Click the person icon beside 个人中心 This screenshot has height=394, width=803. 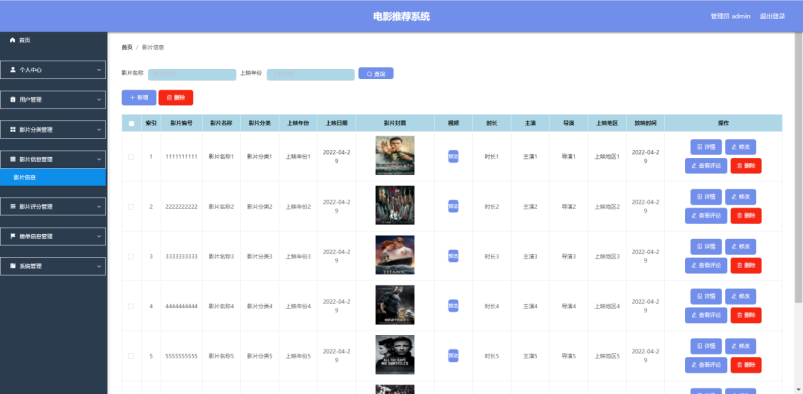click(x=13, y=70)
